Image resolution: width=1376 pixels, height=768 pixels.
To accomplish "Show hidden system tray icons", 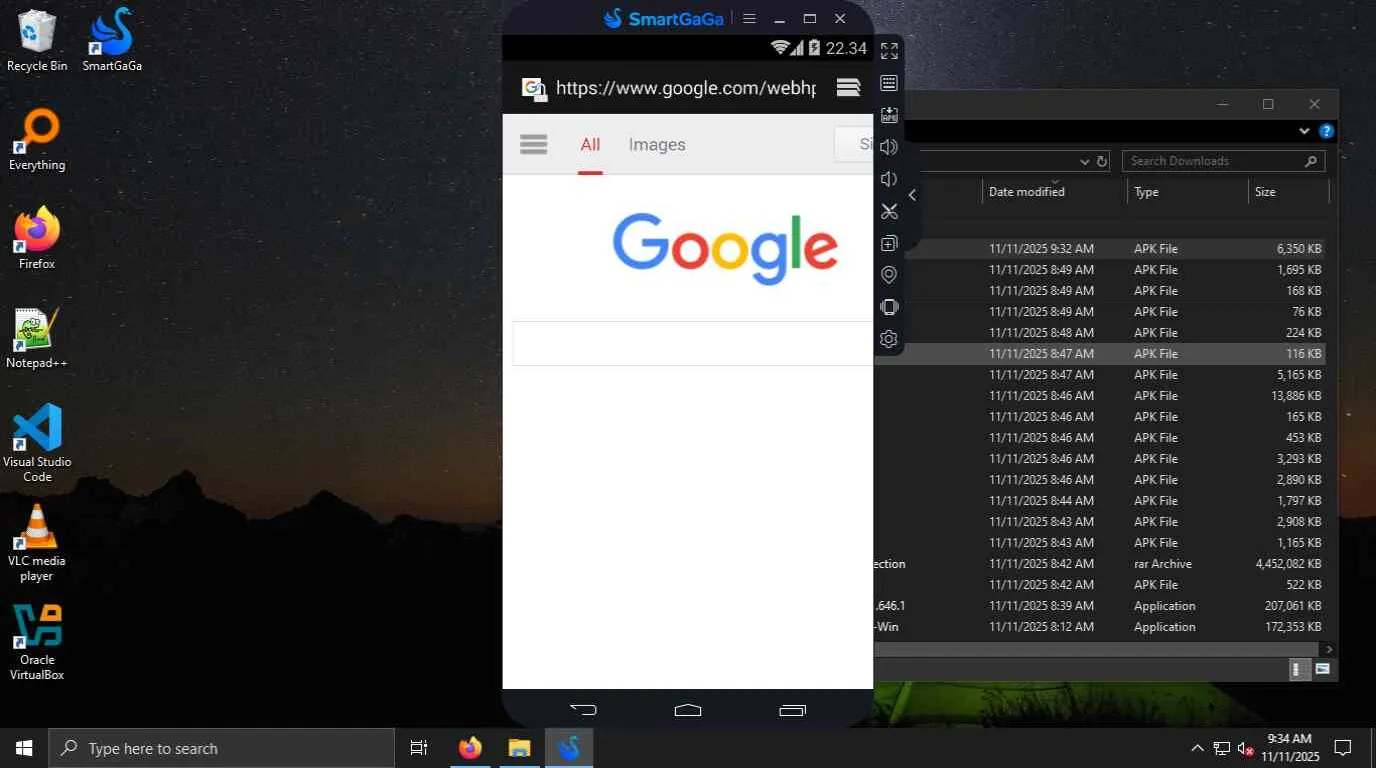I will tap(1197, 748).
